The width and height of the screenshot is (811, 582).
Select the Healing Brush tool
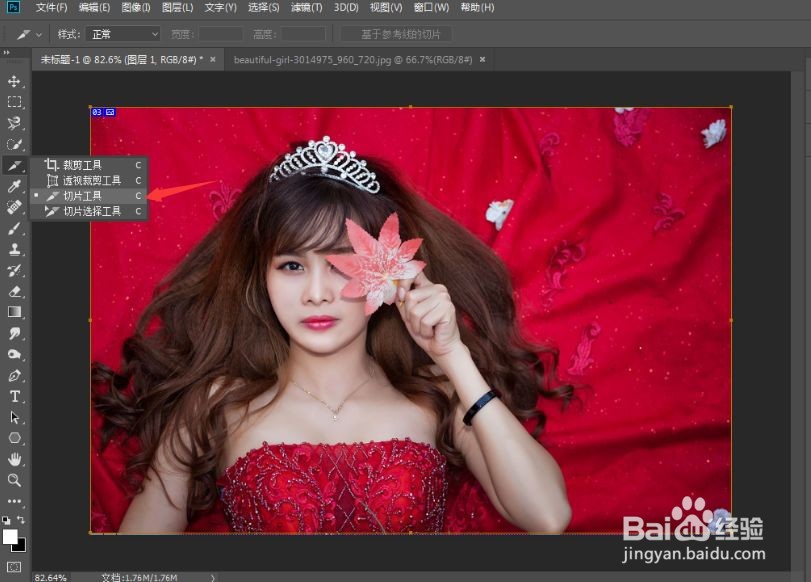coord(14,207)
